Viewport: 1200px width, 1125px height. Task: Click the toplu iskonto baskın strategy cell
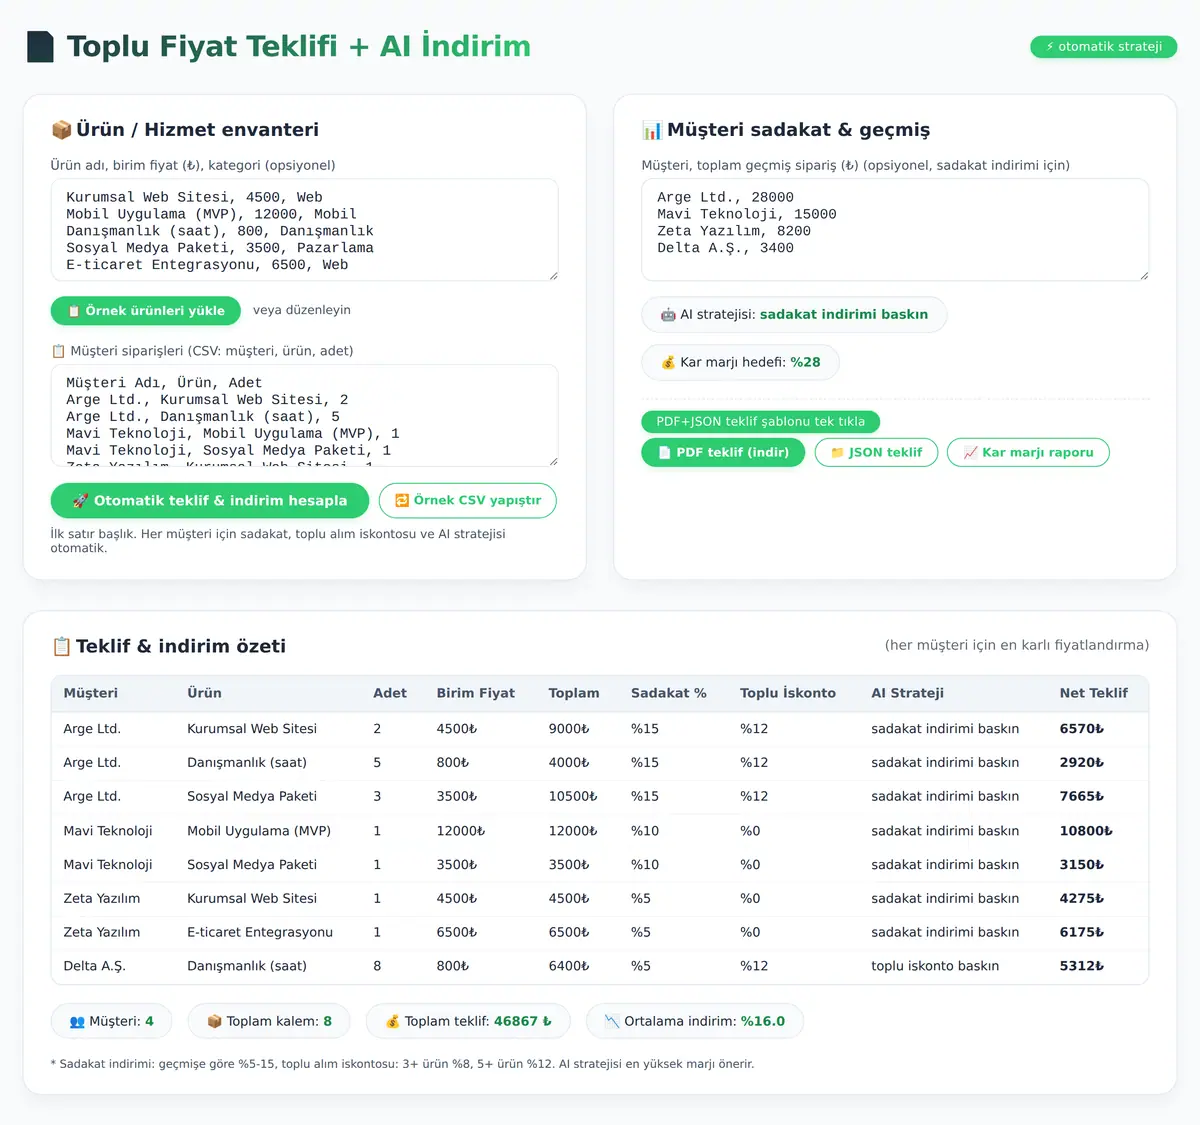pyautogui.click(x=935, y=966)
